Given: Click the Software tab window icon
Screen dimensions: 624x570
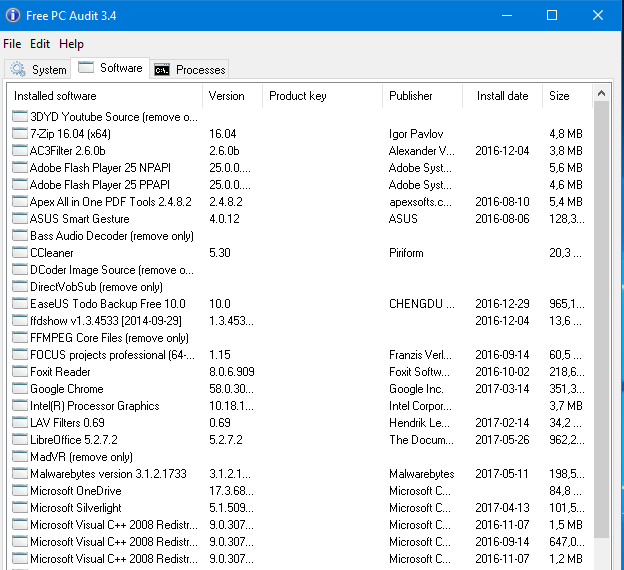Looking at the screenshot, I should 86,67.
